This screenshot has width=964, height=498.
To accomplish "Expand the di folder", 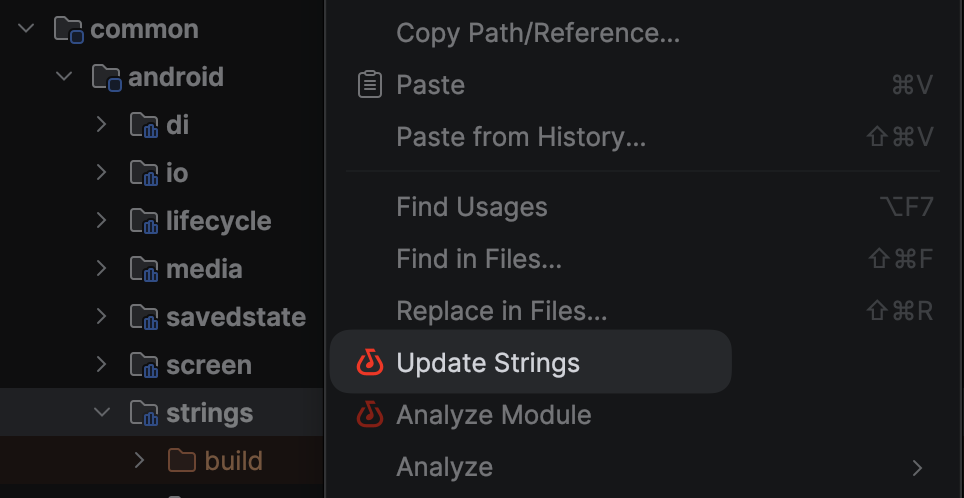I will [x=101, y=125].
